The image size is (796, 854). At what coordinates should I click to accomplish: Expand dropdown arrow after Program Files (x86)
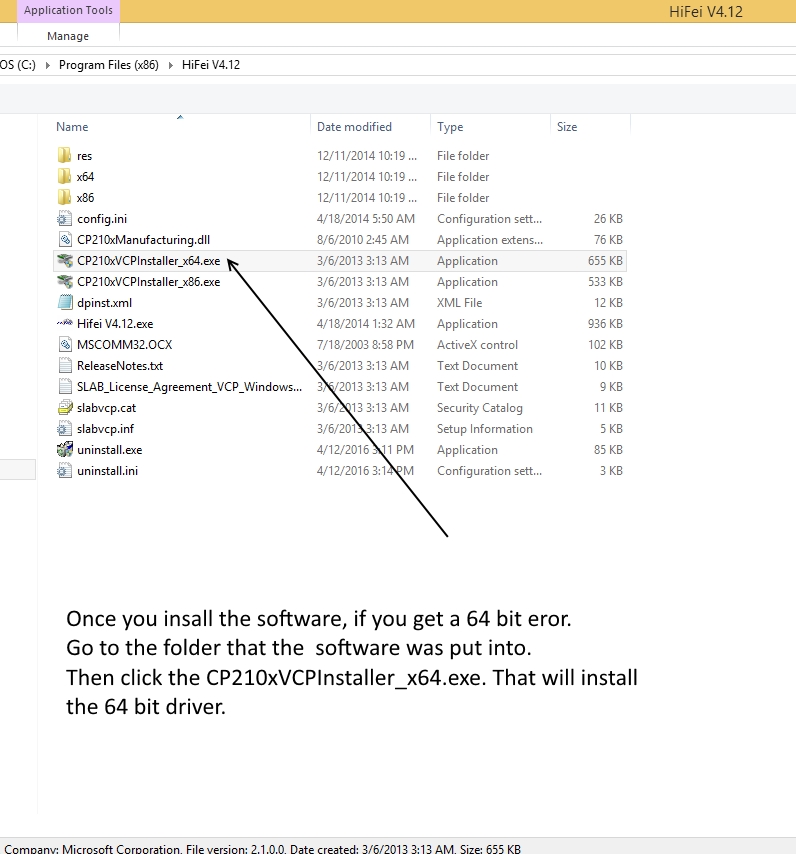(x=170, y=65)
